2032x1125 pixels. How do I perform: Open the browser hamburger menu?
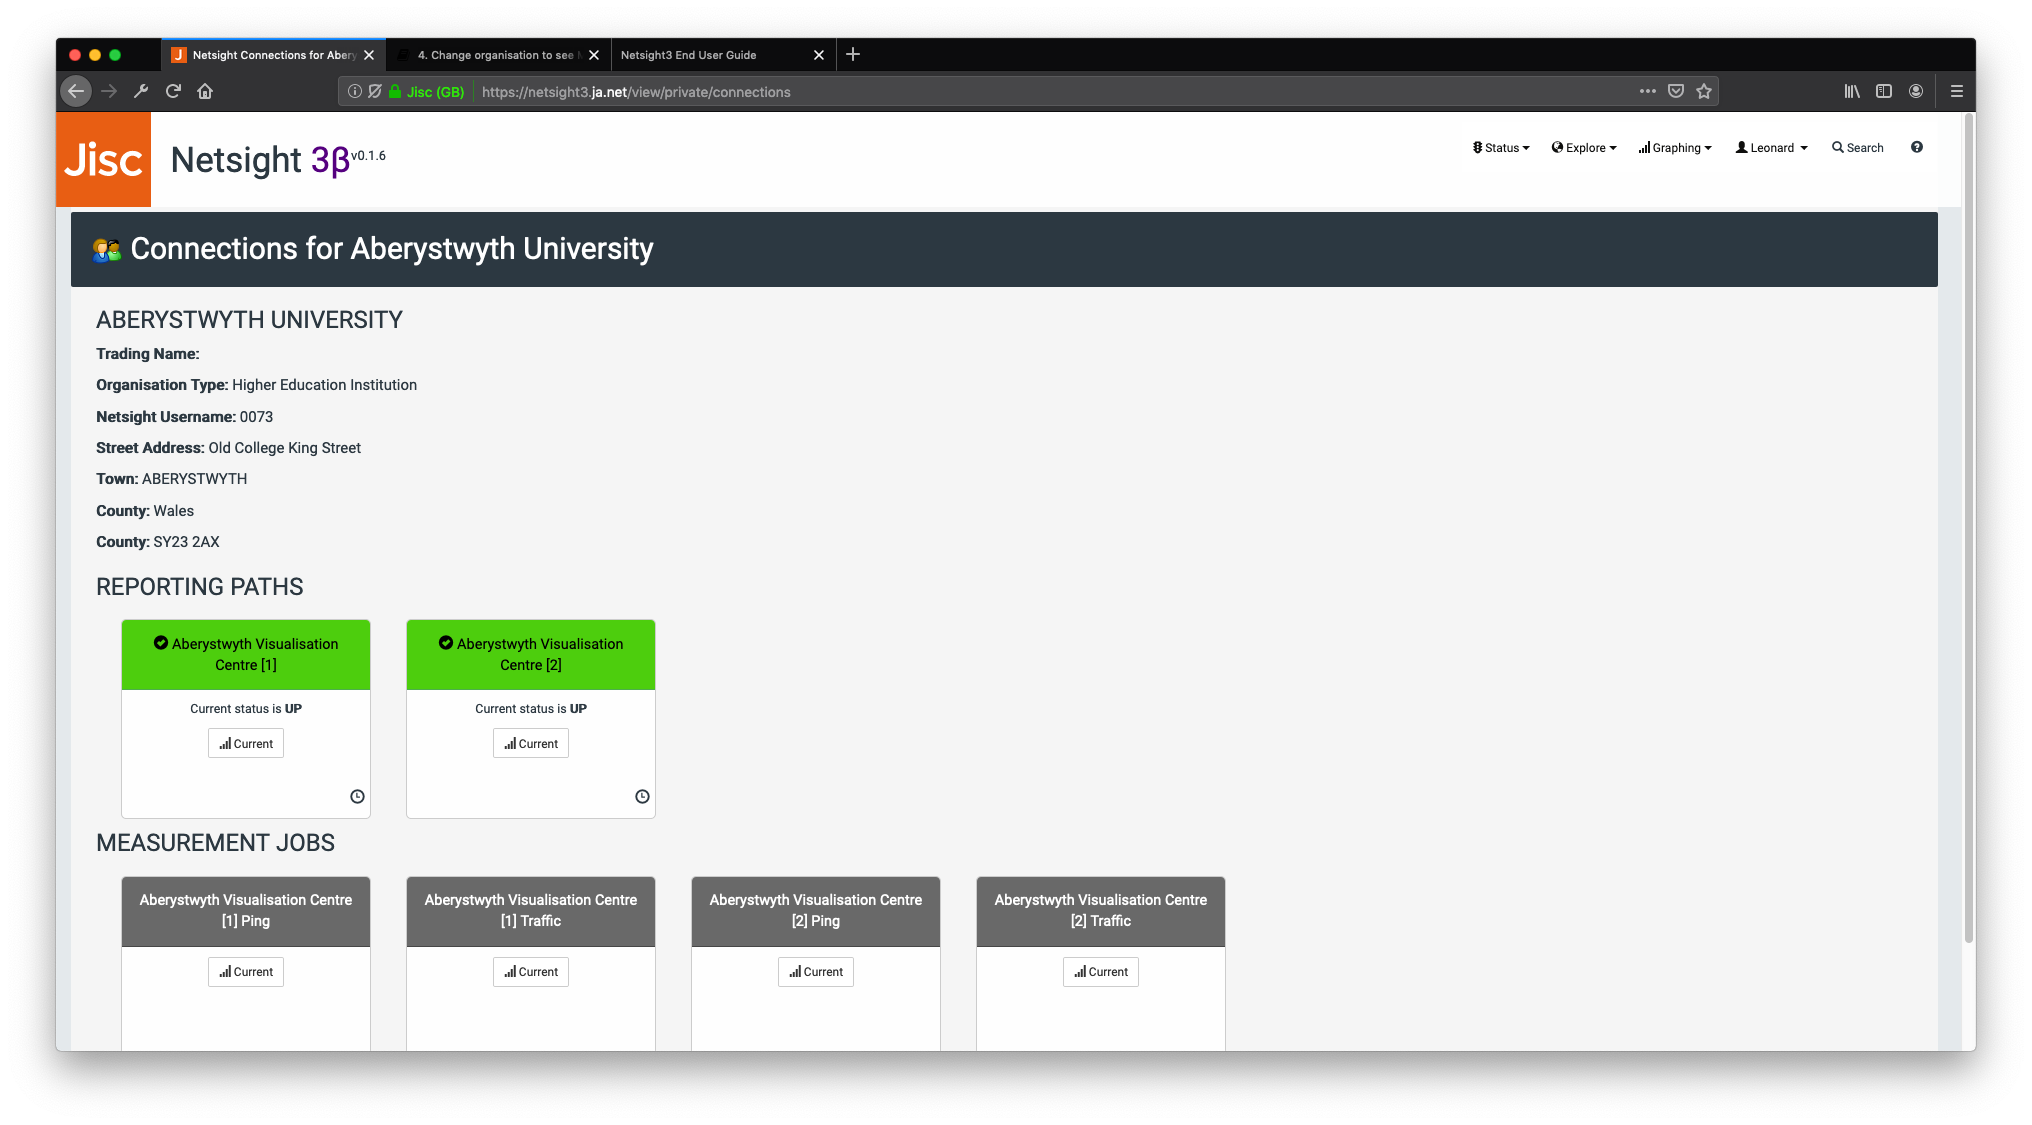[x=1957, y=91]
